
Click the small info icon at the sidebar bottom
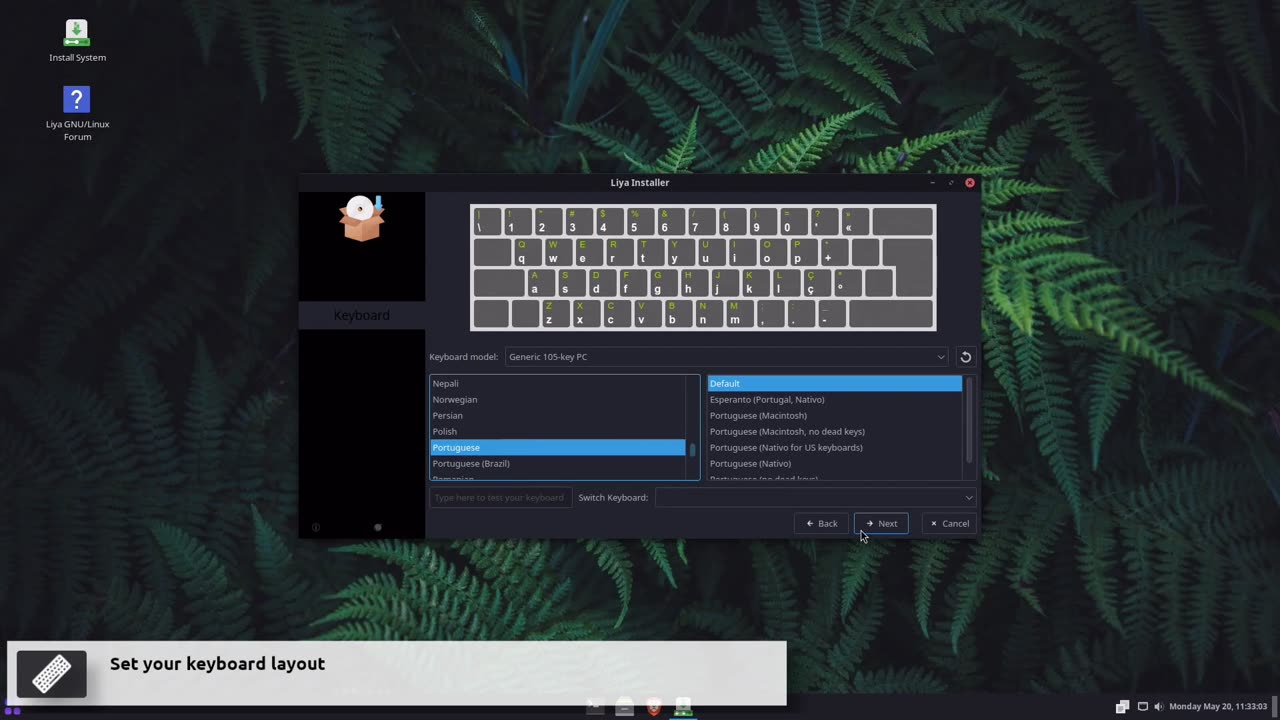click(x=316, y=527)
